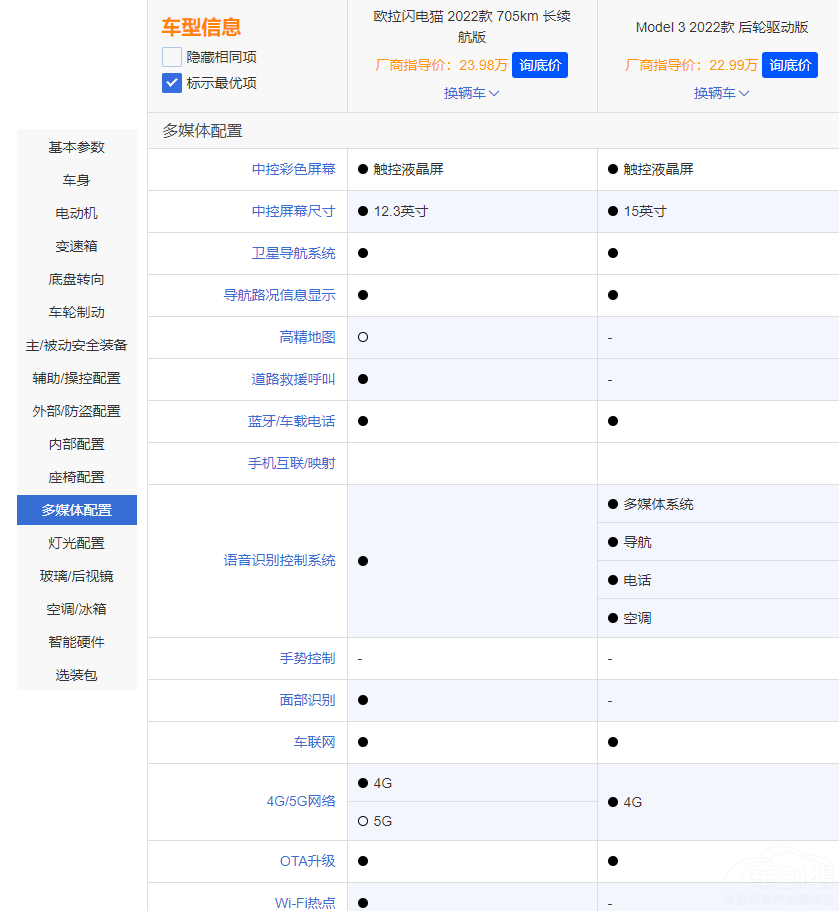Viewport: 839px width, 911px height.
Task: Check the 隐藏相同项 checkbox
Action: (x=172, y=58)
